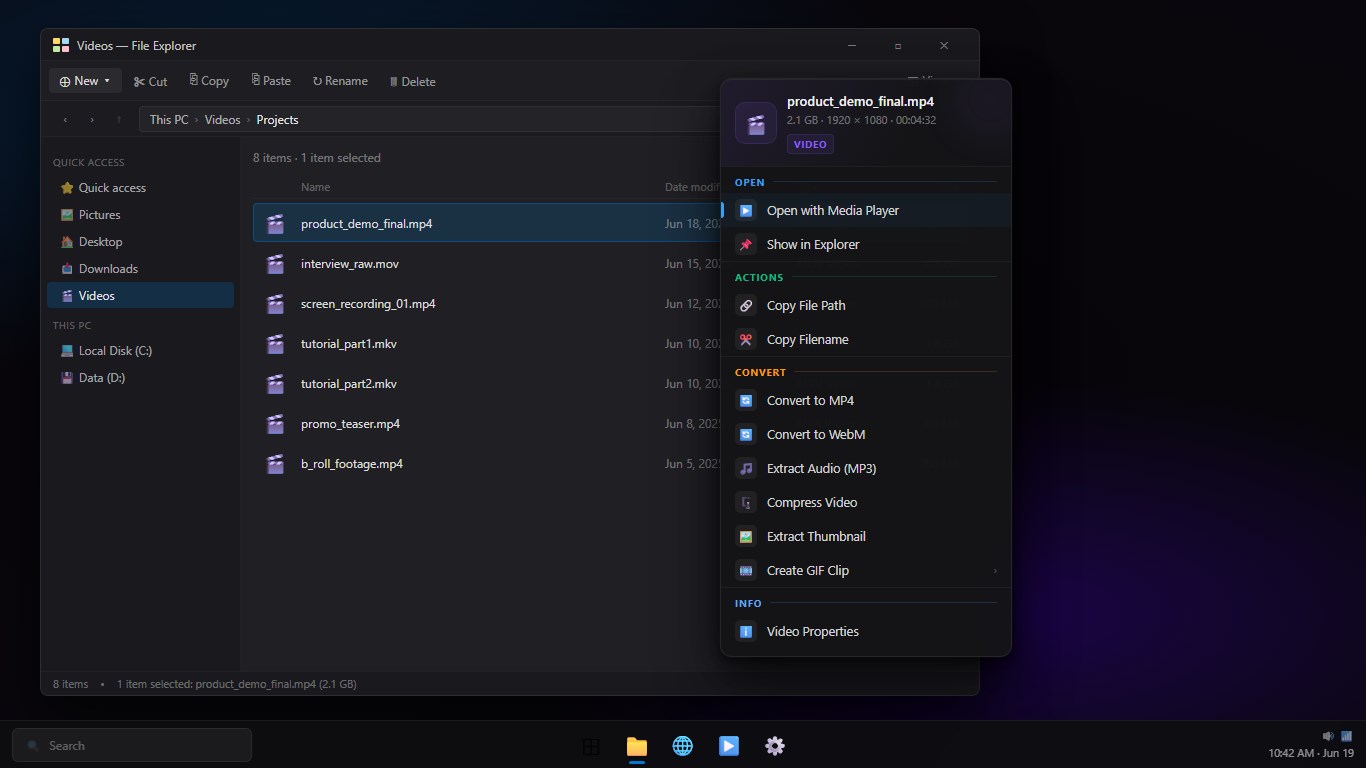Select the file tutorial_part2.mkv
The height and width of the screenshot is (768, 1366).
486,384
